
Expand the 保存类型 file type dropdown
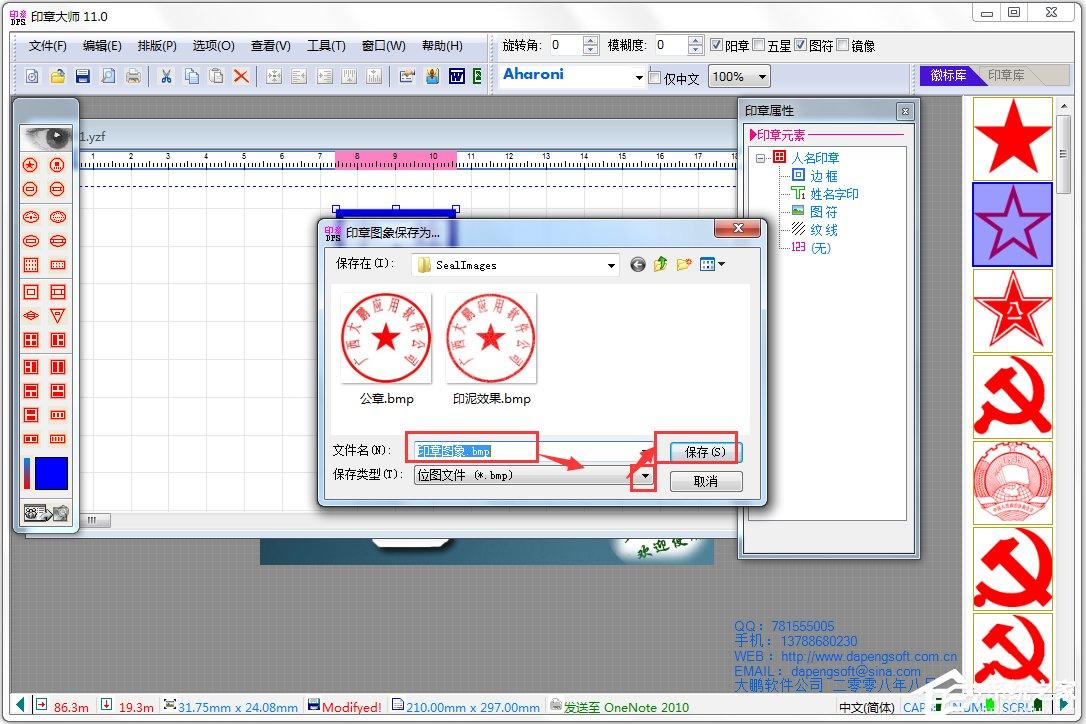tap(645, 475)
